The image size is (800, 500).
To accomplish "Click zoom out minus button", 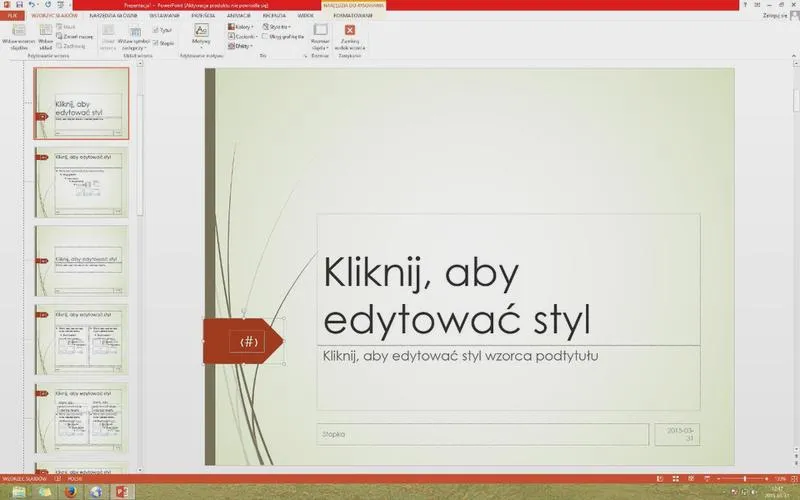I will tap(718, 479).
